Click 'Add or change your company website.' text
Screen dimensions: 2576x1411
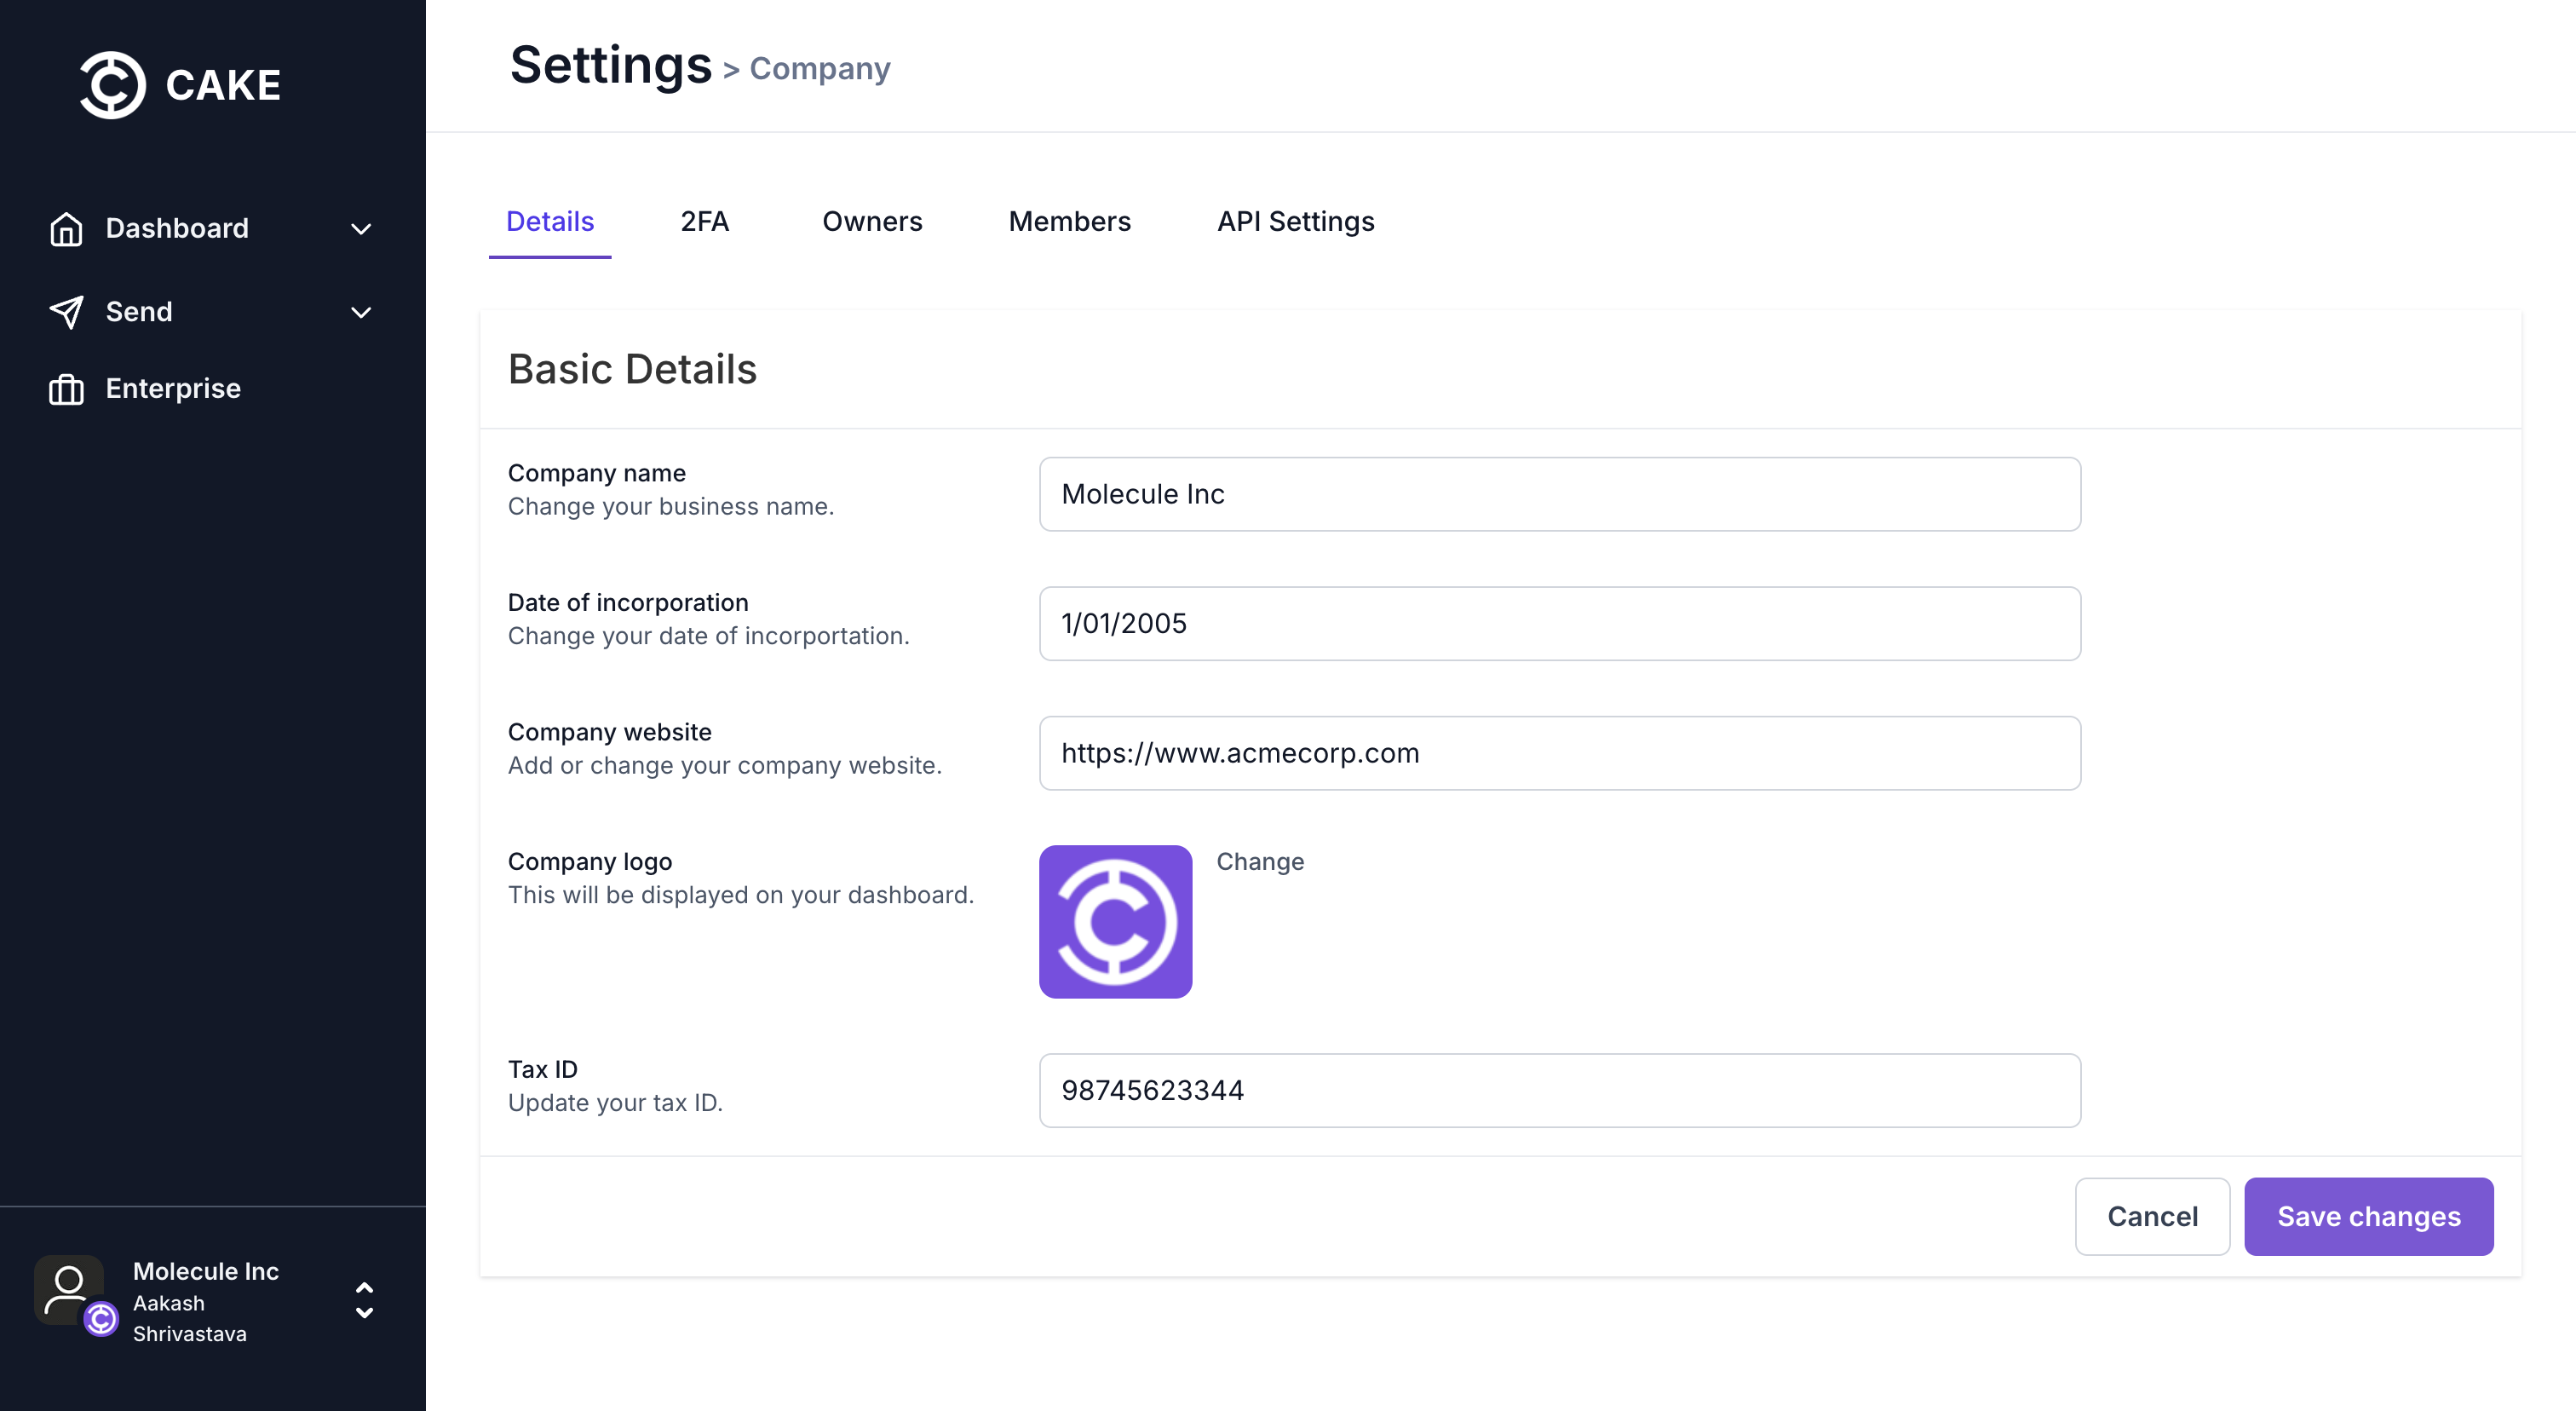(x=725, y=766)
